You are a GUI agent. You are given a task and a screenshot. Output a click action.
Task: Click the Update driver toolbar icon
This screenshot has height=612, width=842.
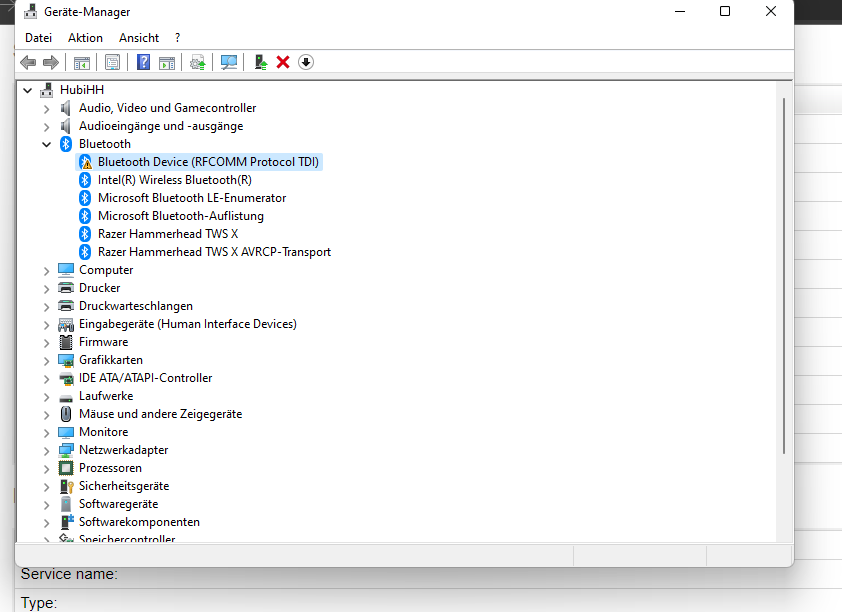(198, 62)
